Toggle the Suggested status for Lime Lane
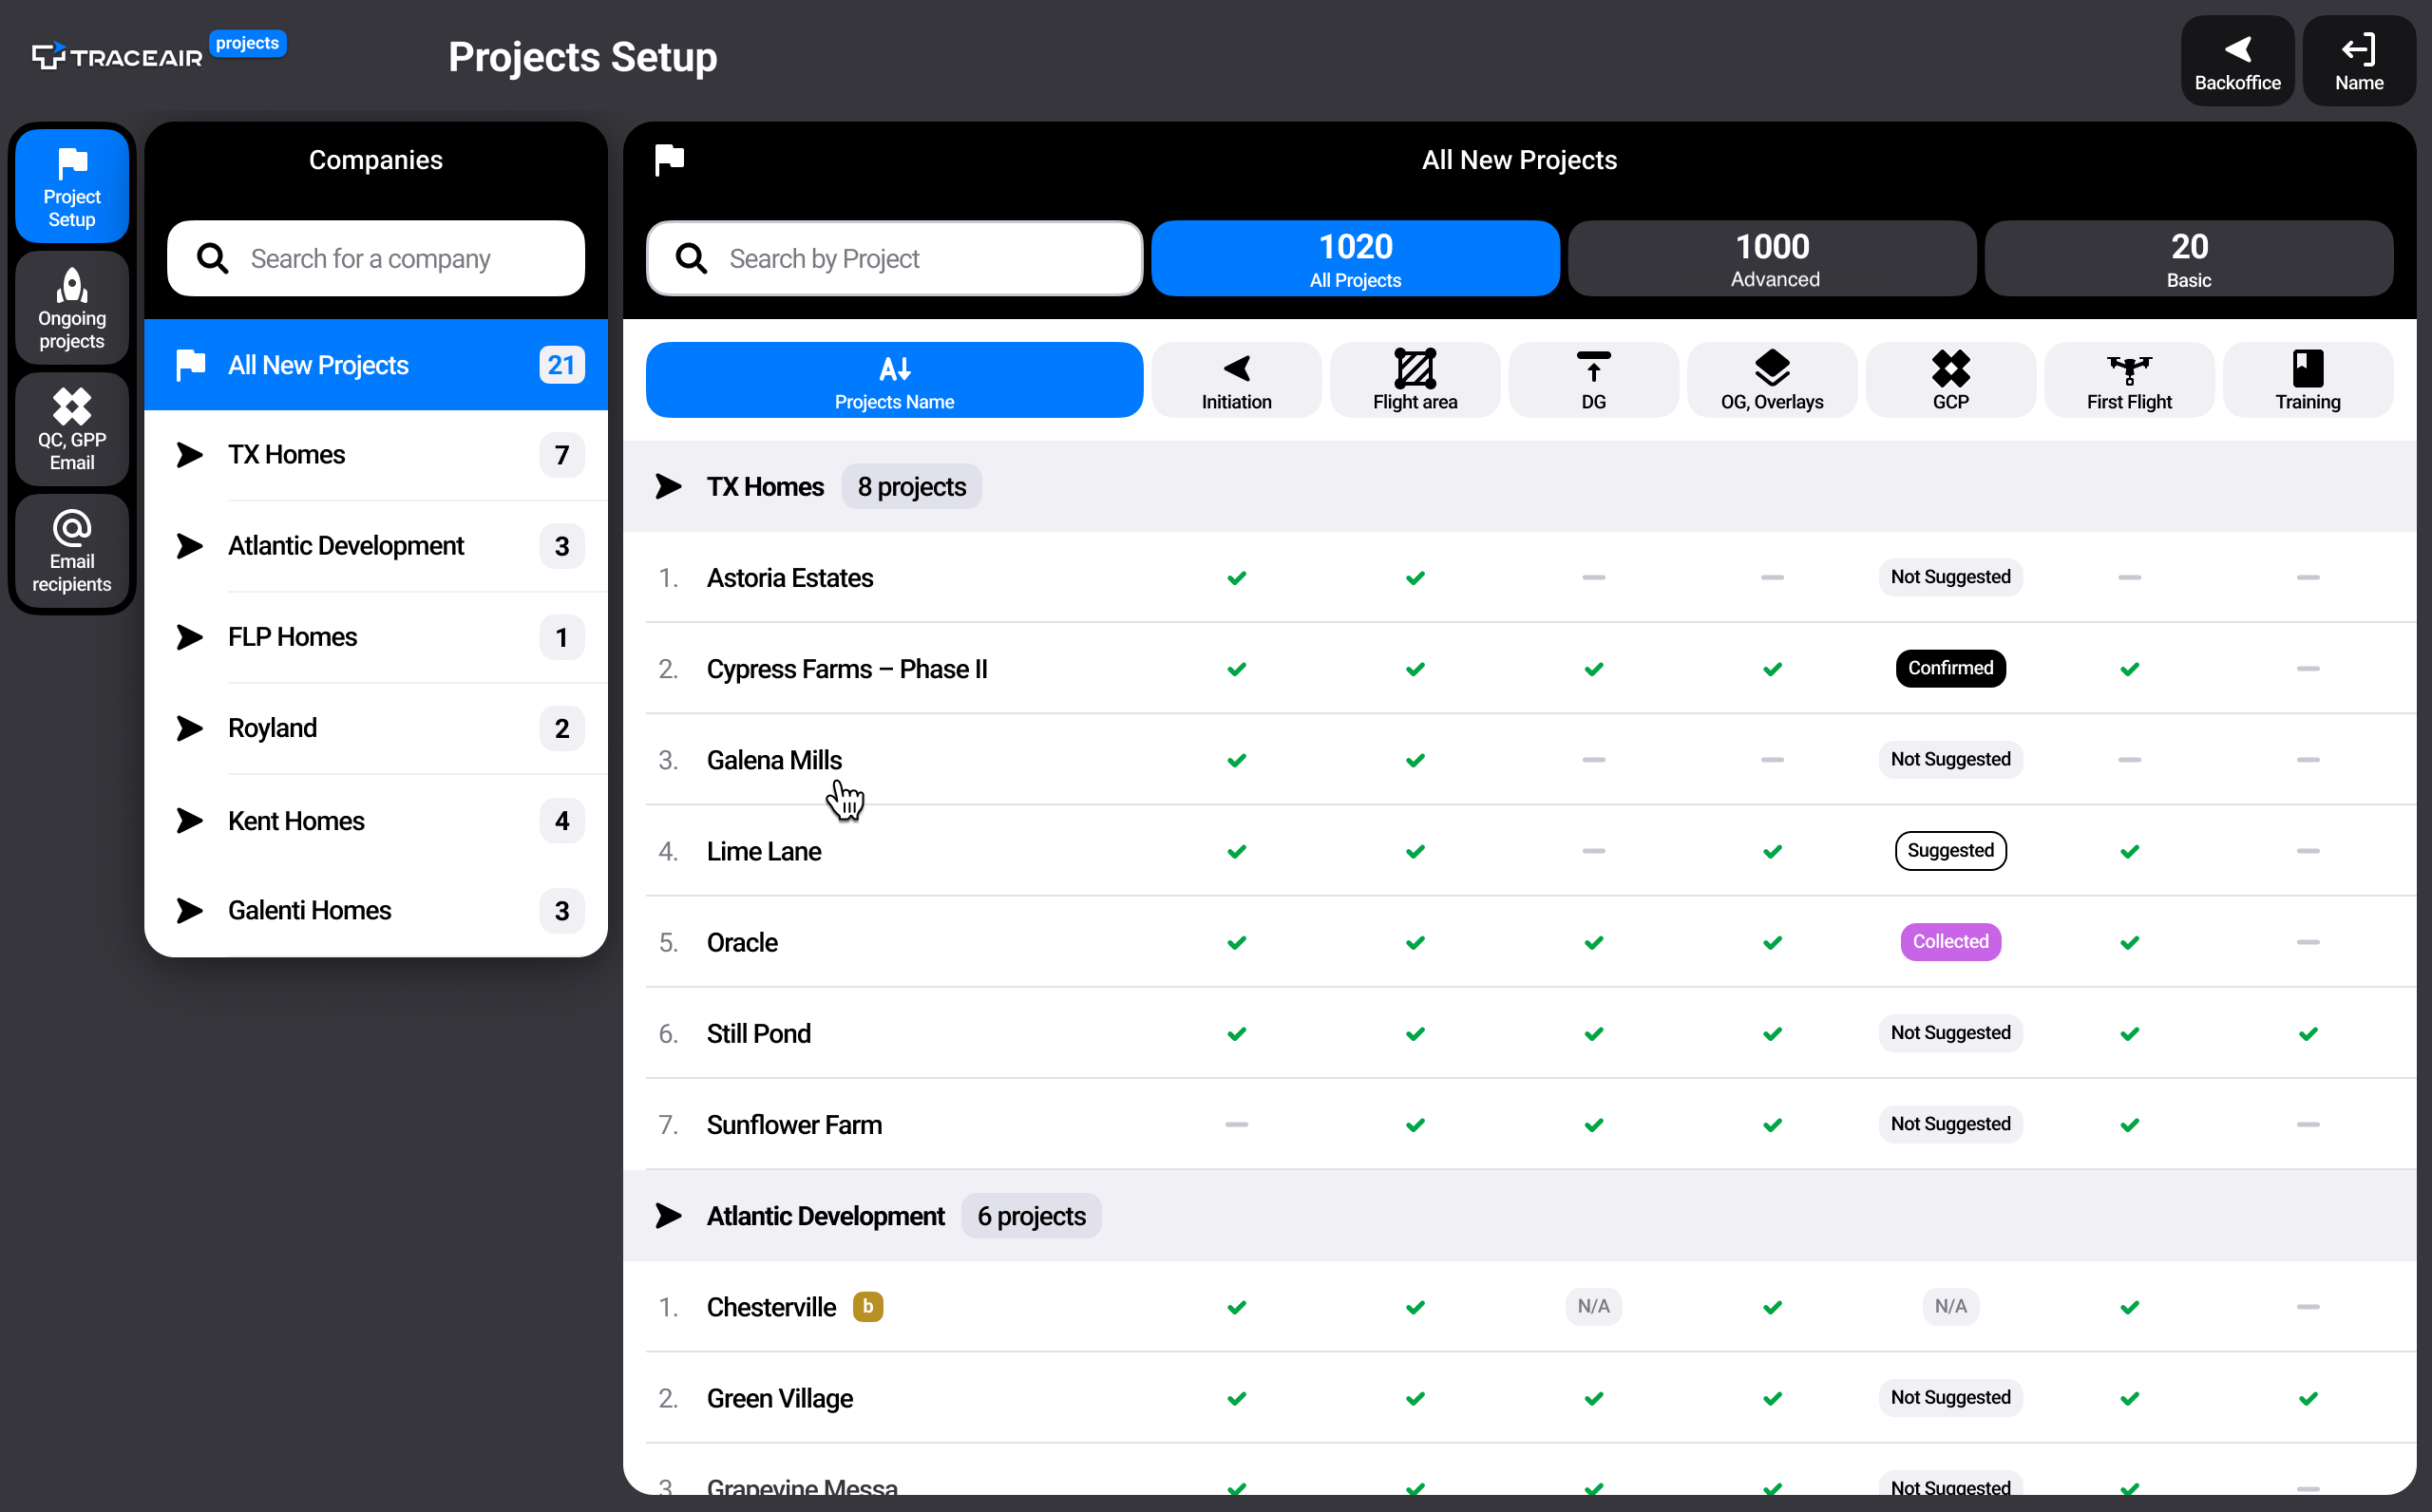Screen dimensions: 2432x1512 pyautogui.click(x=1950, y=850)
